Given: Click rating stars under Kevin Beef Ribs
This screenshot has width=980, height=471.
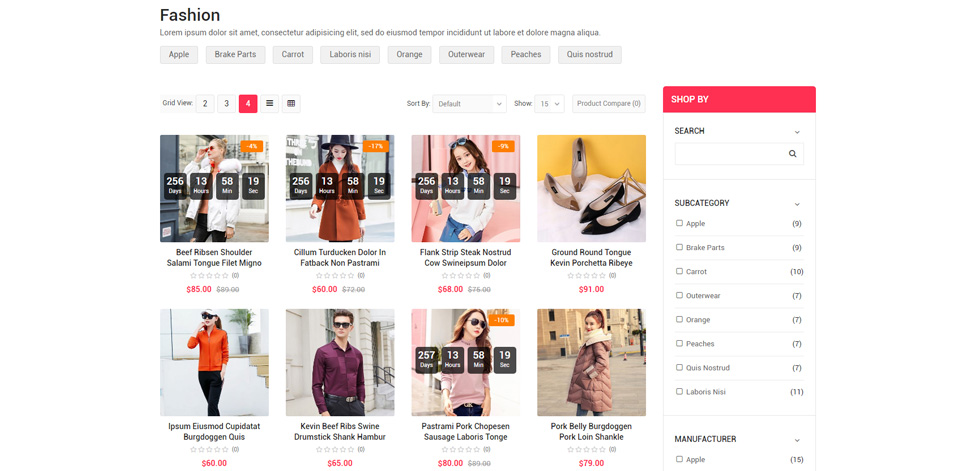Looking at the screenshot, I should click(x=335, y=449).
